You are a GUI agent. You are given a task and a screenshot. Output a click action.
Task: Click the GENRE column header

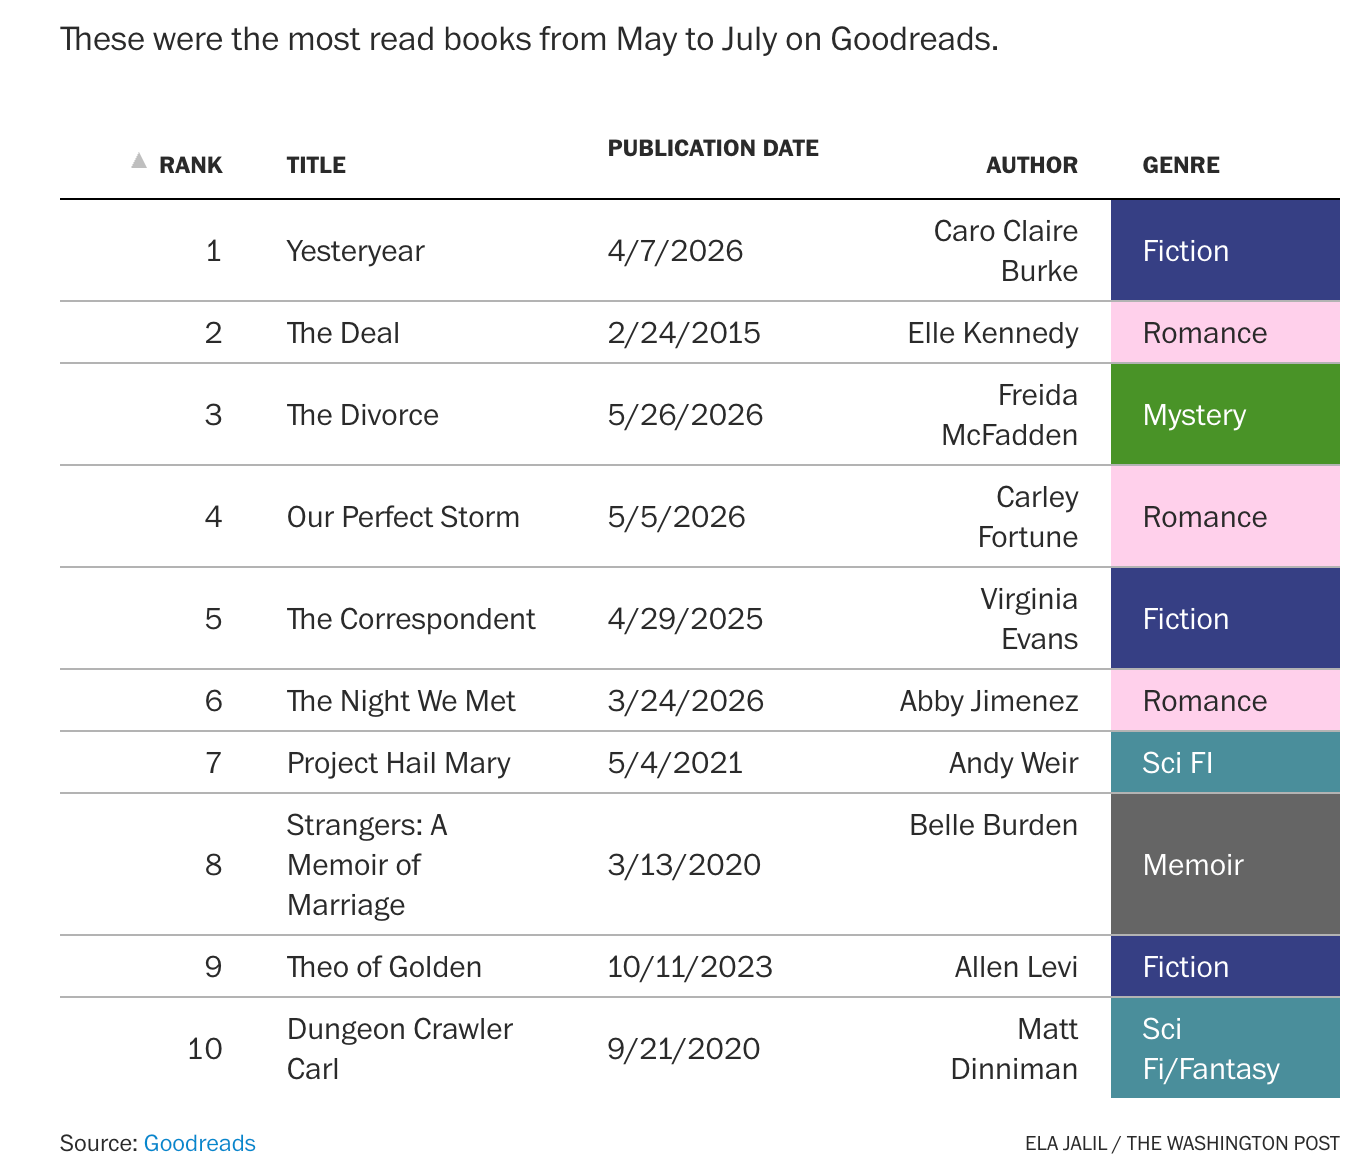[x=1181, y=165]
